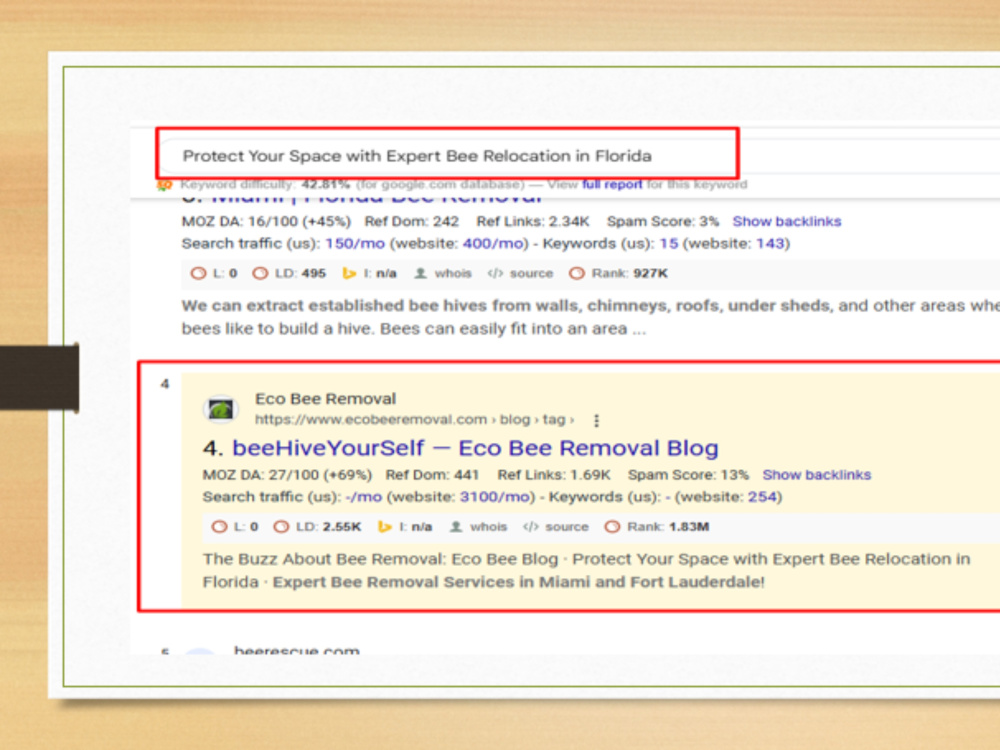Open the '400/mo' website traffic link
The image size is (1000, 750).
click(x=495, y=244)
